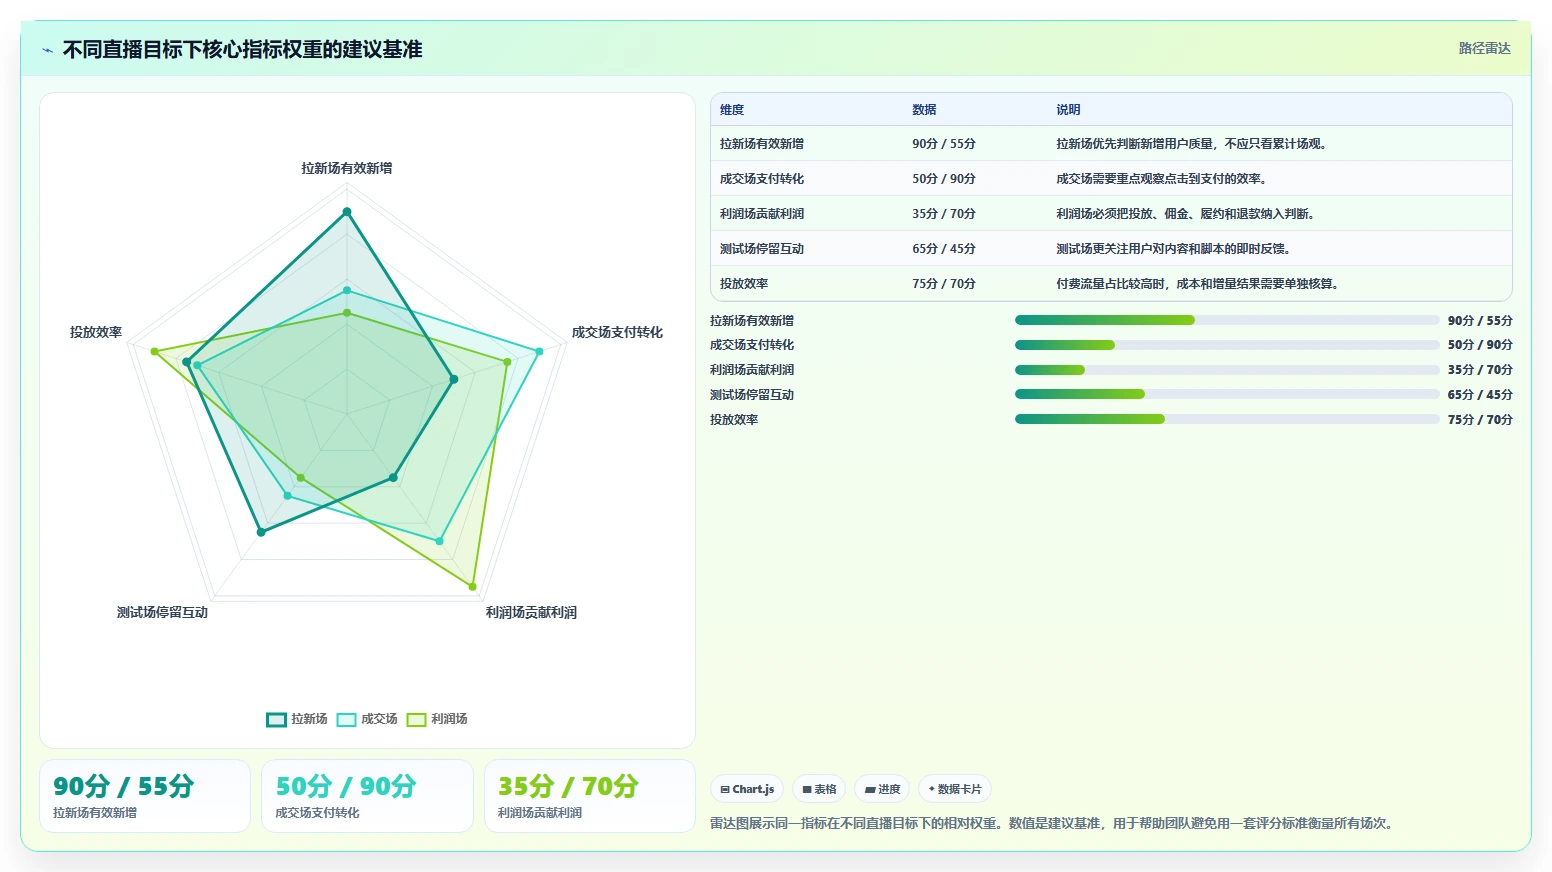Click the 成交场 data point on 成交场支付转化 axis

click(539, 351)
